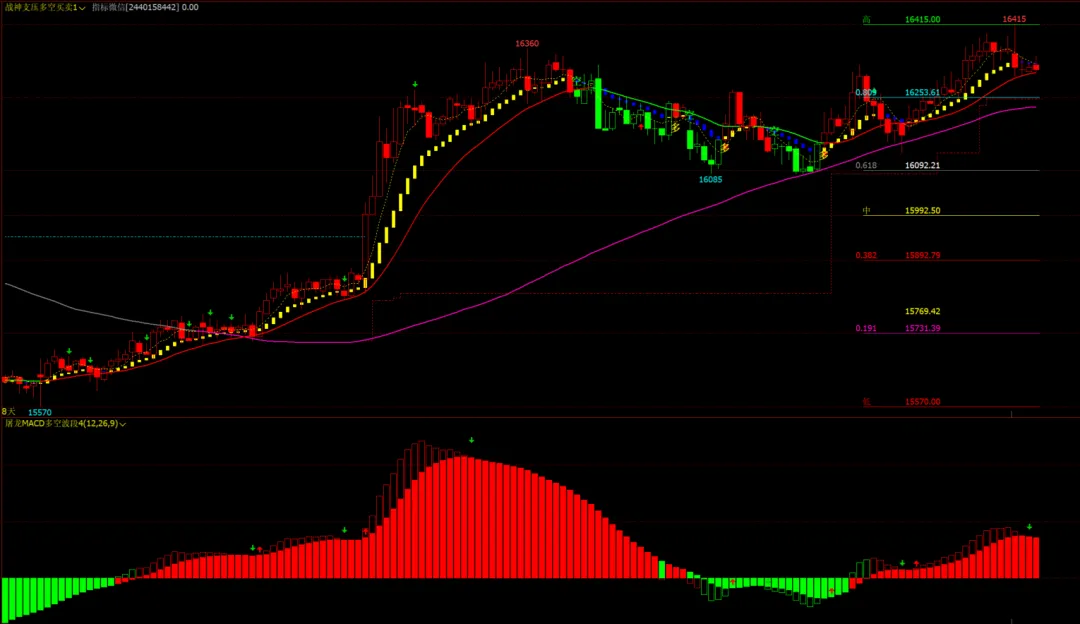Screen dimensions: 1080x624
Task: Select the 15992.50 middle level value
Action: coord(922,211)
